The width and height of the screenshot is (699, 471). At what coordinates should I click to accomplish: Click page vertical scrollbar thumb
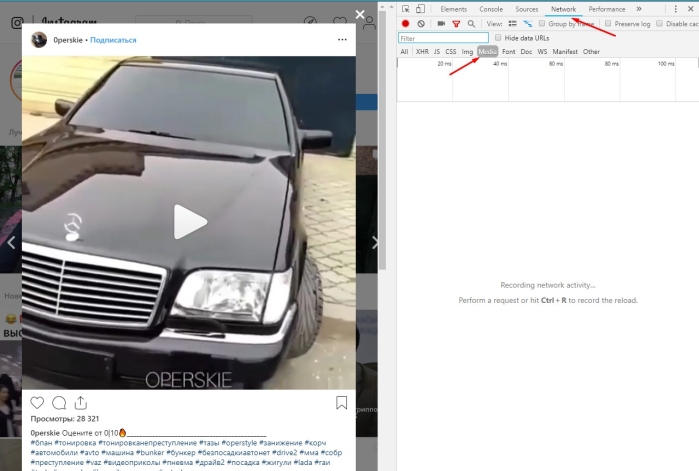click(382, 140)
